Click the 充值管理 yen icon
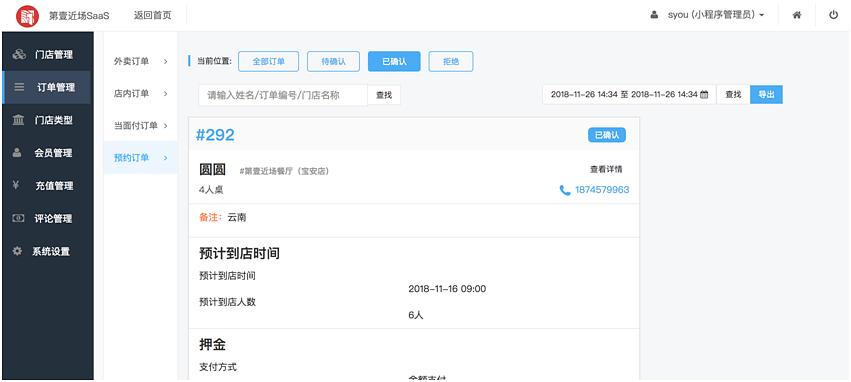The width and height of the screenshot is (851, 382). pos(16,186)
